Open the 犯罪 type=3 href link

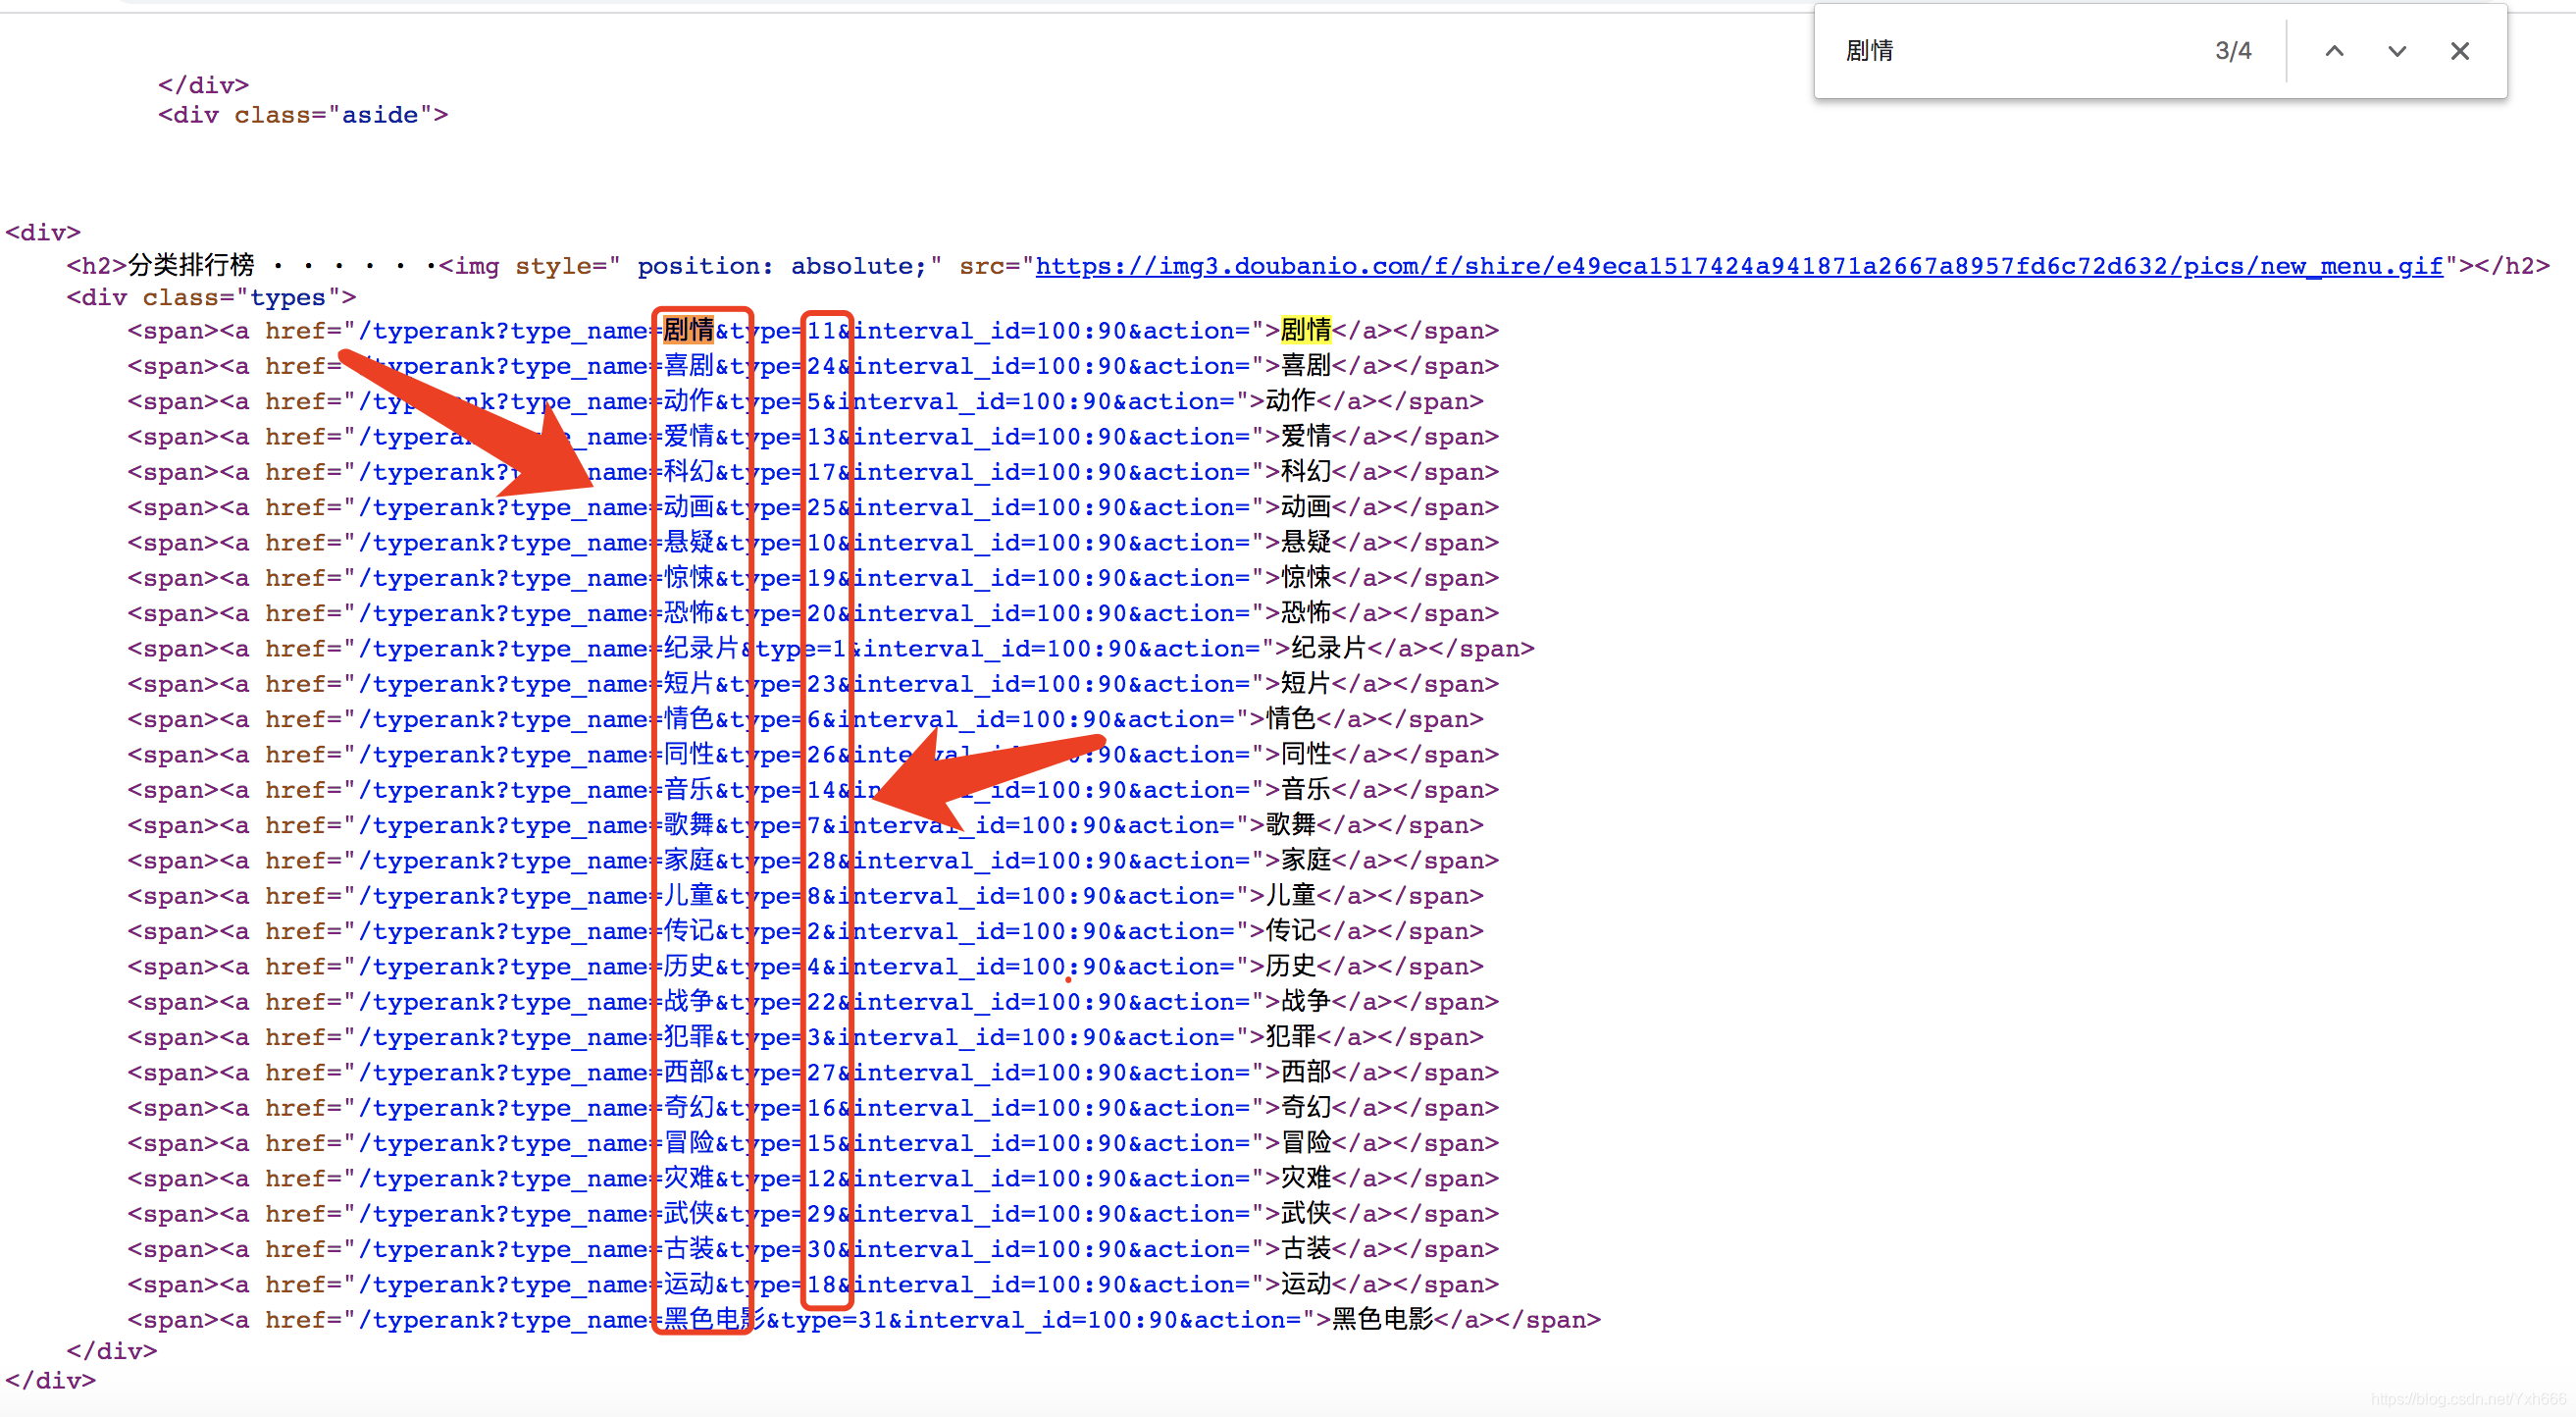797,1037
